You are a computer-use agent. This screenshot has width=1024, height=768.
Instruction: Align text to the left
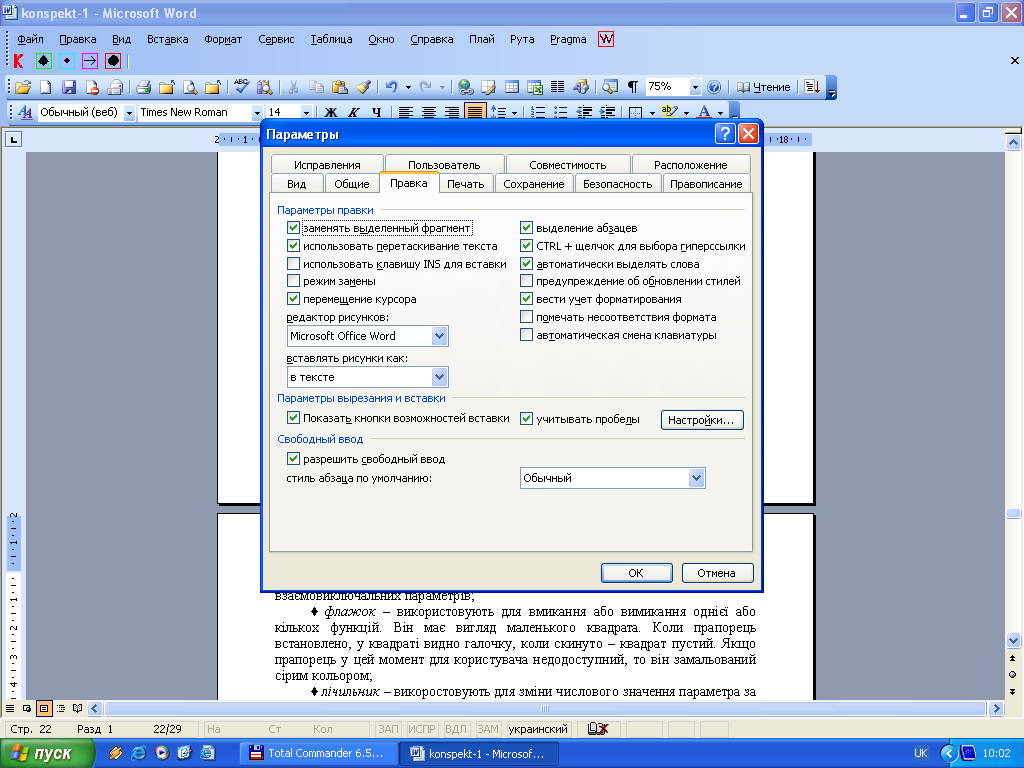406,112
